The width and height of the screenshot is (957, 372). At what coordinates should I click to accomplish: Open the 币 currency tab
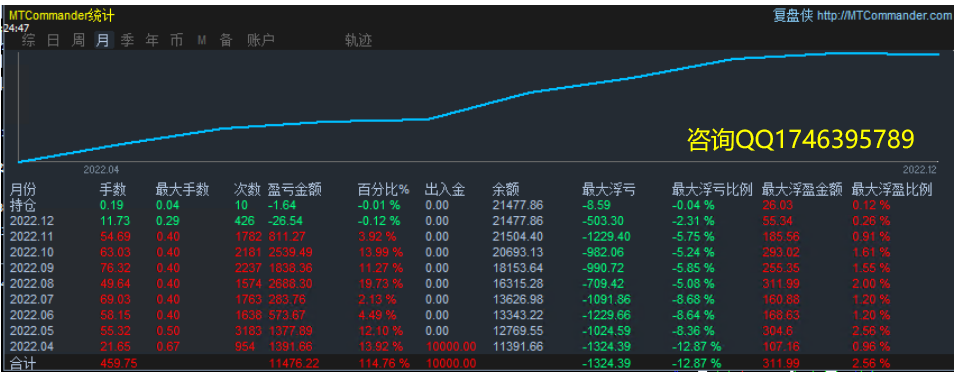click(x=176, y=41)
